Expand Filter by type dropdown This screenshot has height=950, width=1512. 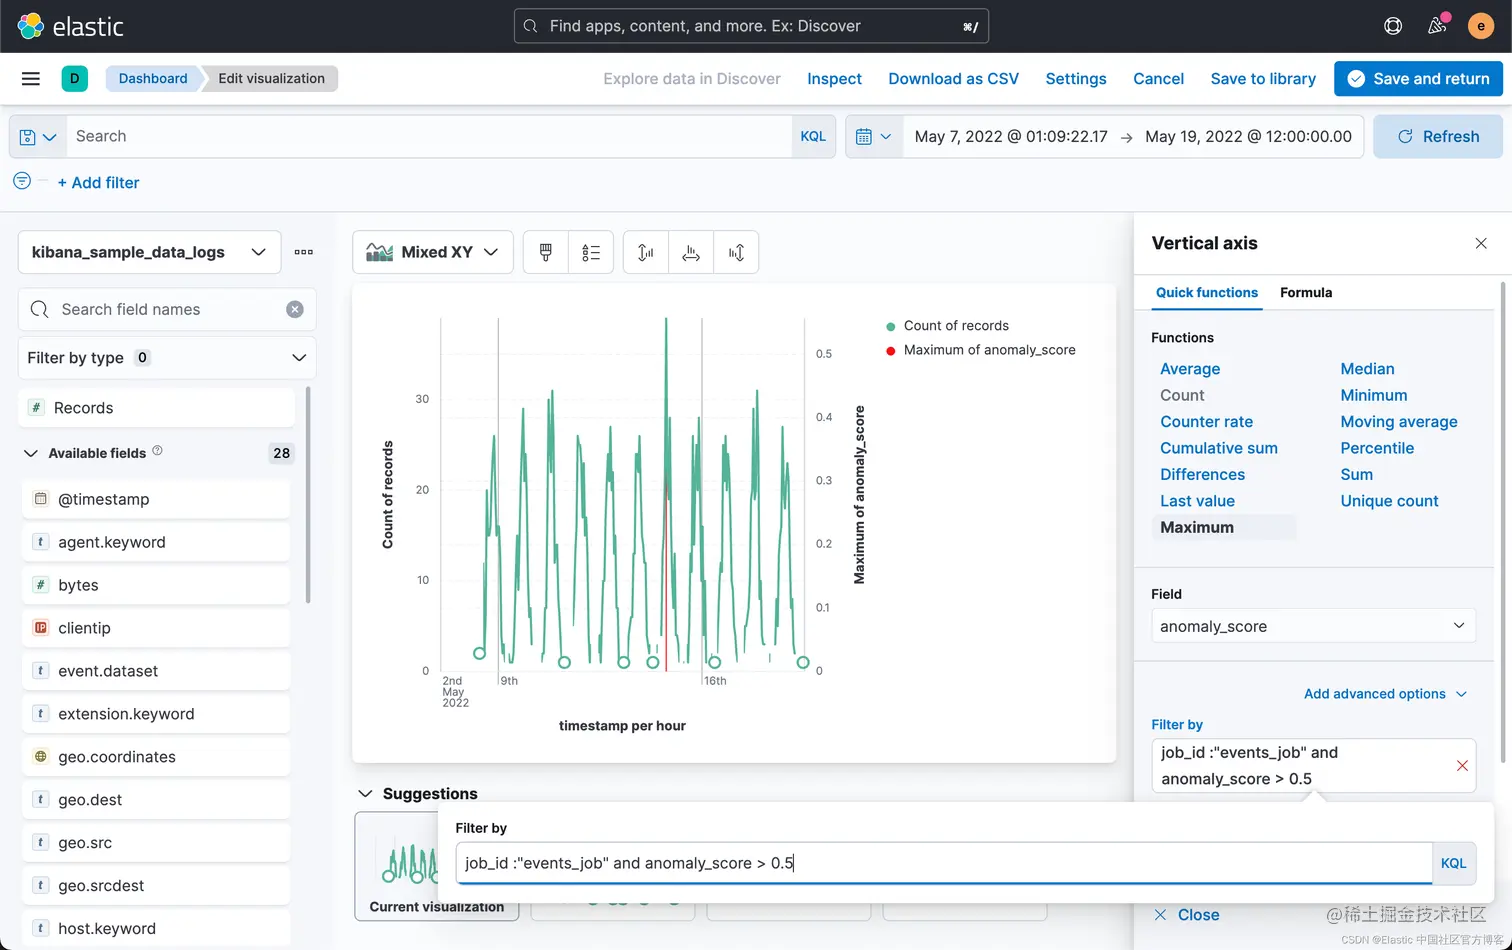click(167, 357)
